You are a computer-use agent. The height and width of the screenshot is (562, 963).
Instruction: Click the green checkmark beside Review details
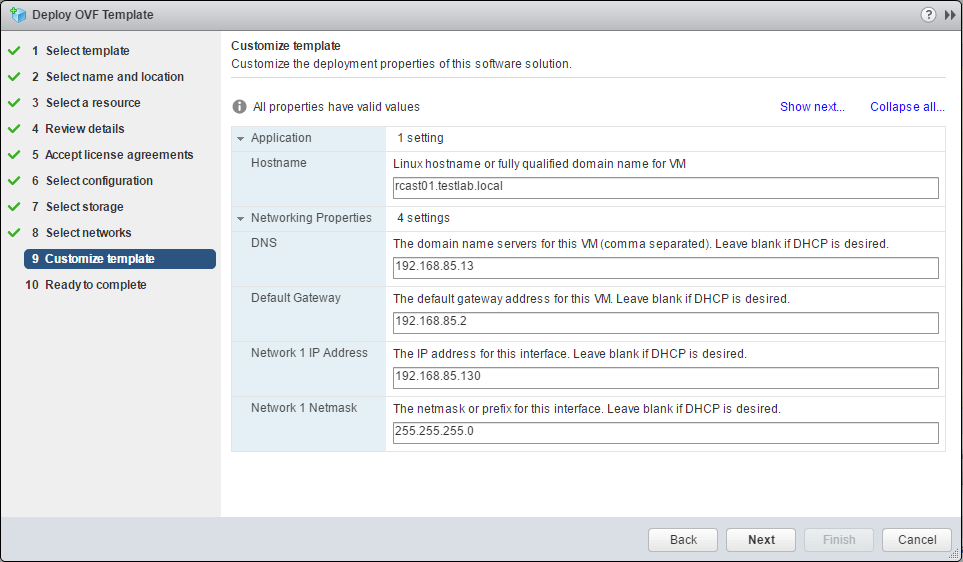pos(14,129)
